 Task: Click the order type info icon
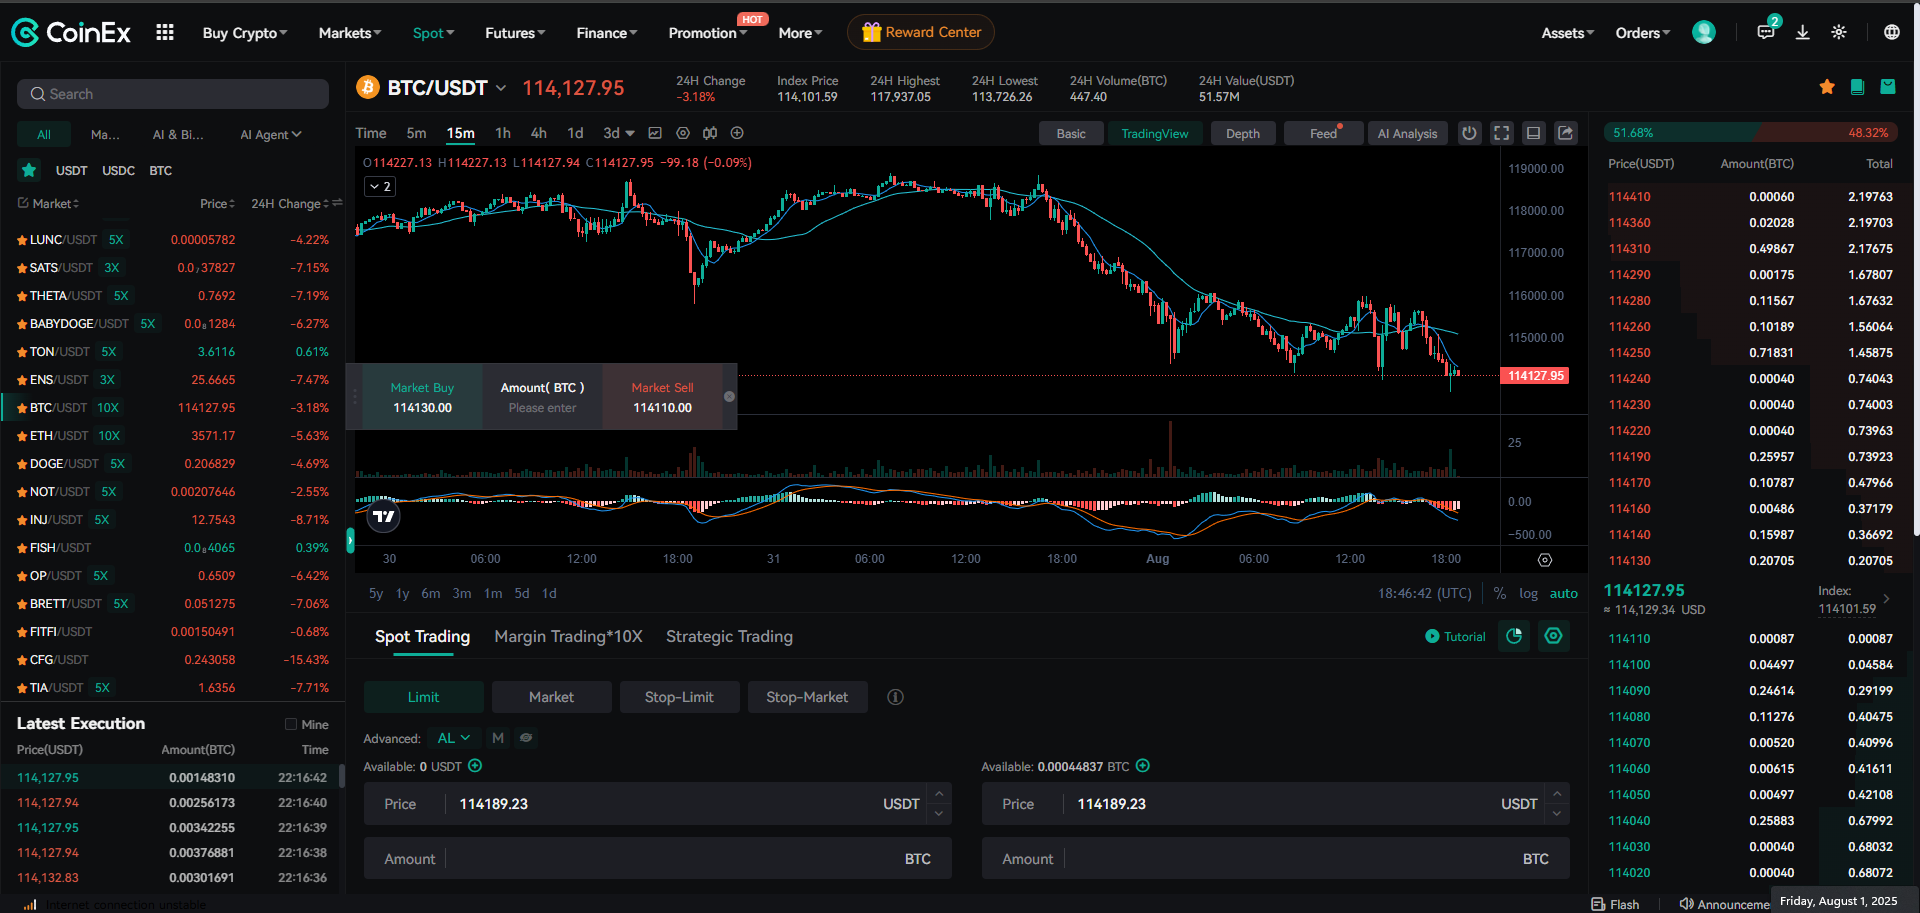click(895, 697)
